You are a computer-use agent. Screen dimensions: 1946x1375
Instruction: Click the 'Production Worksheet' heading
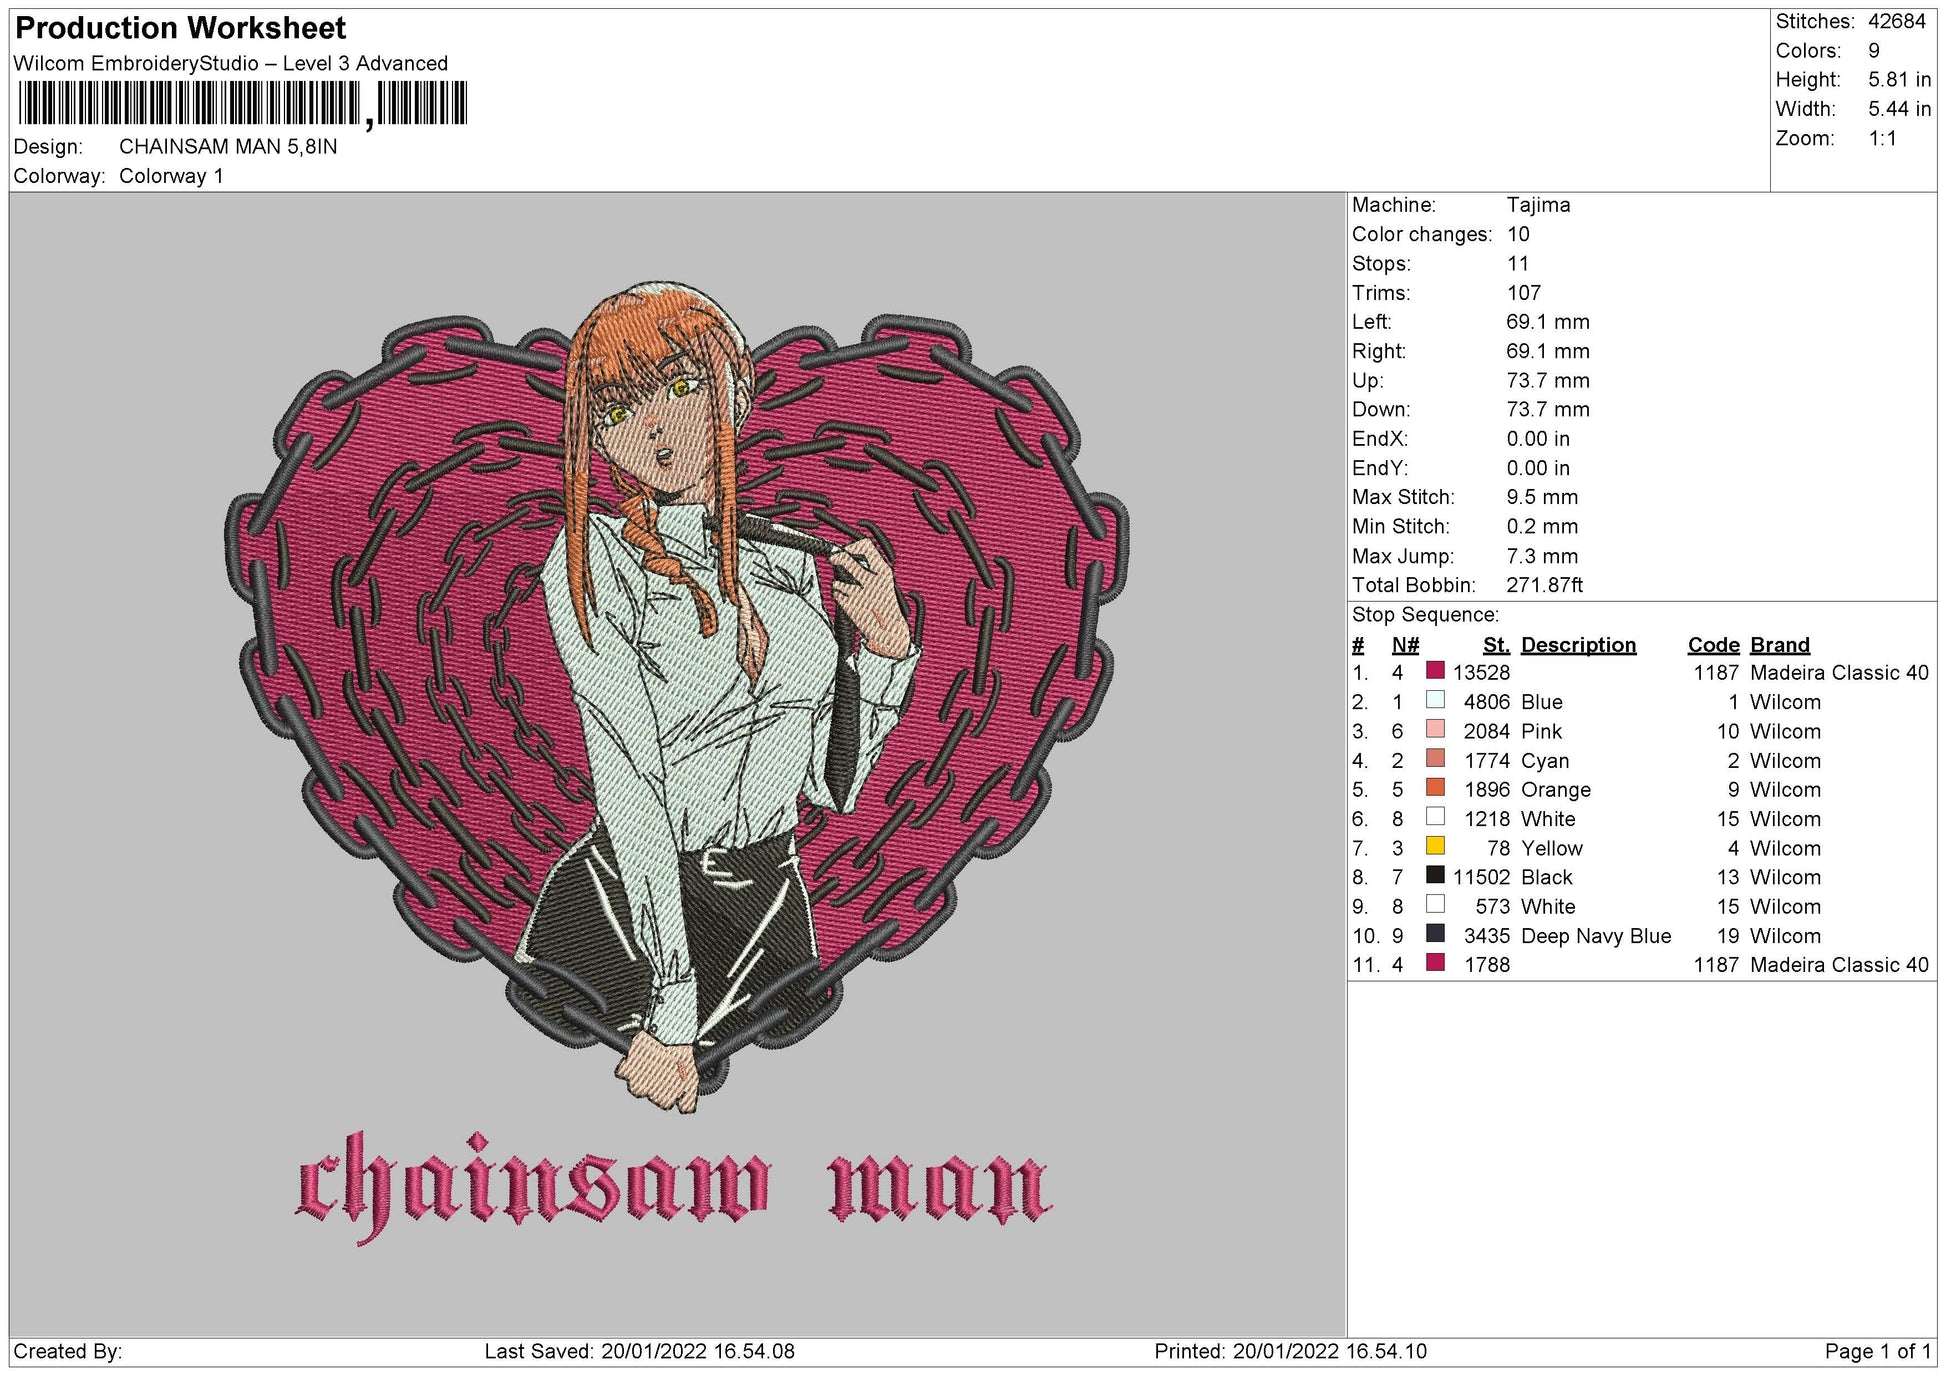point(181,28)
